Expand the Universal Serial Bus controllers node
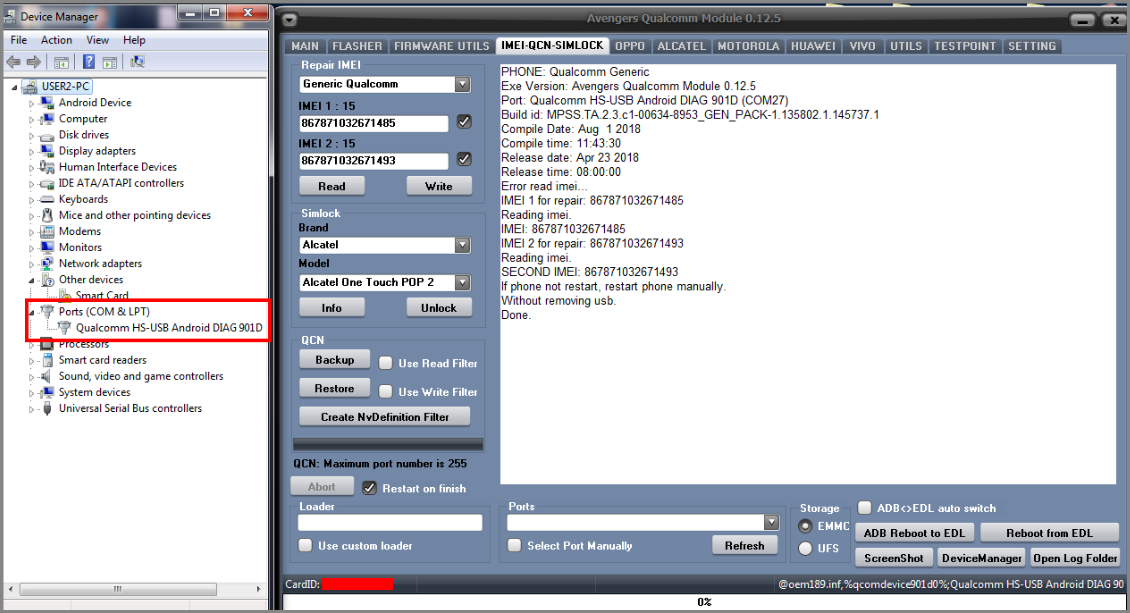Image resolution: width=1130 pixels, height=613 pixels. coord(32,408)
